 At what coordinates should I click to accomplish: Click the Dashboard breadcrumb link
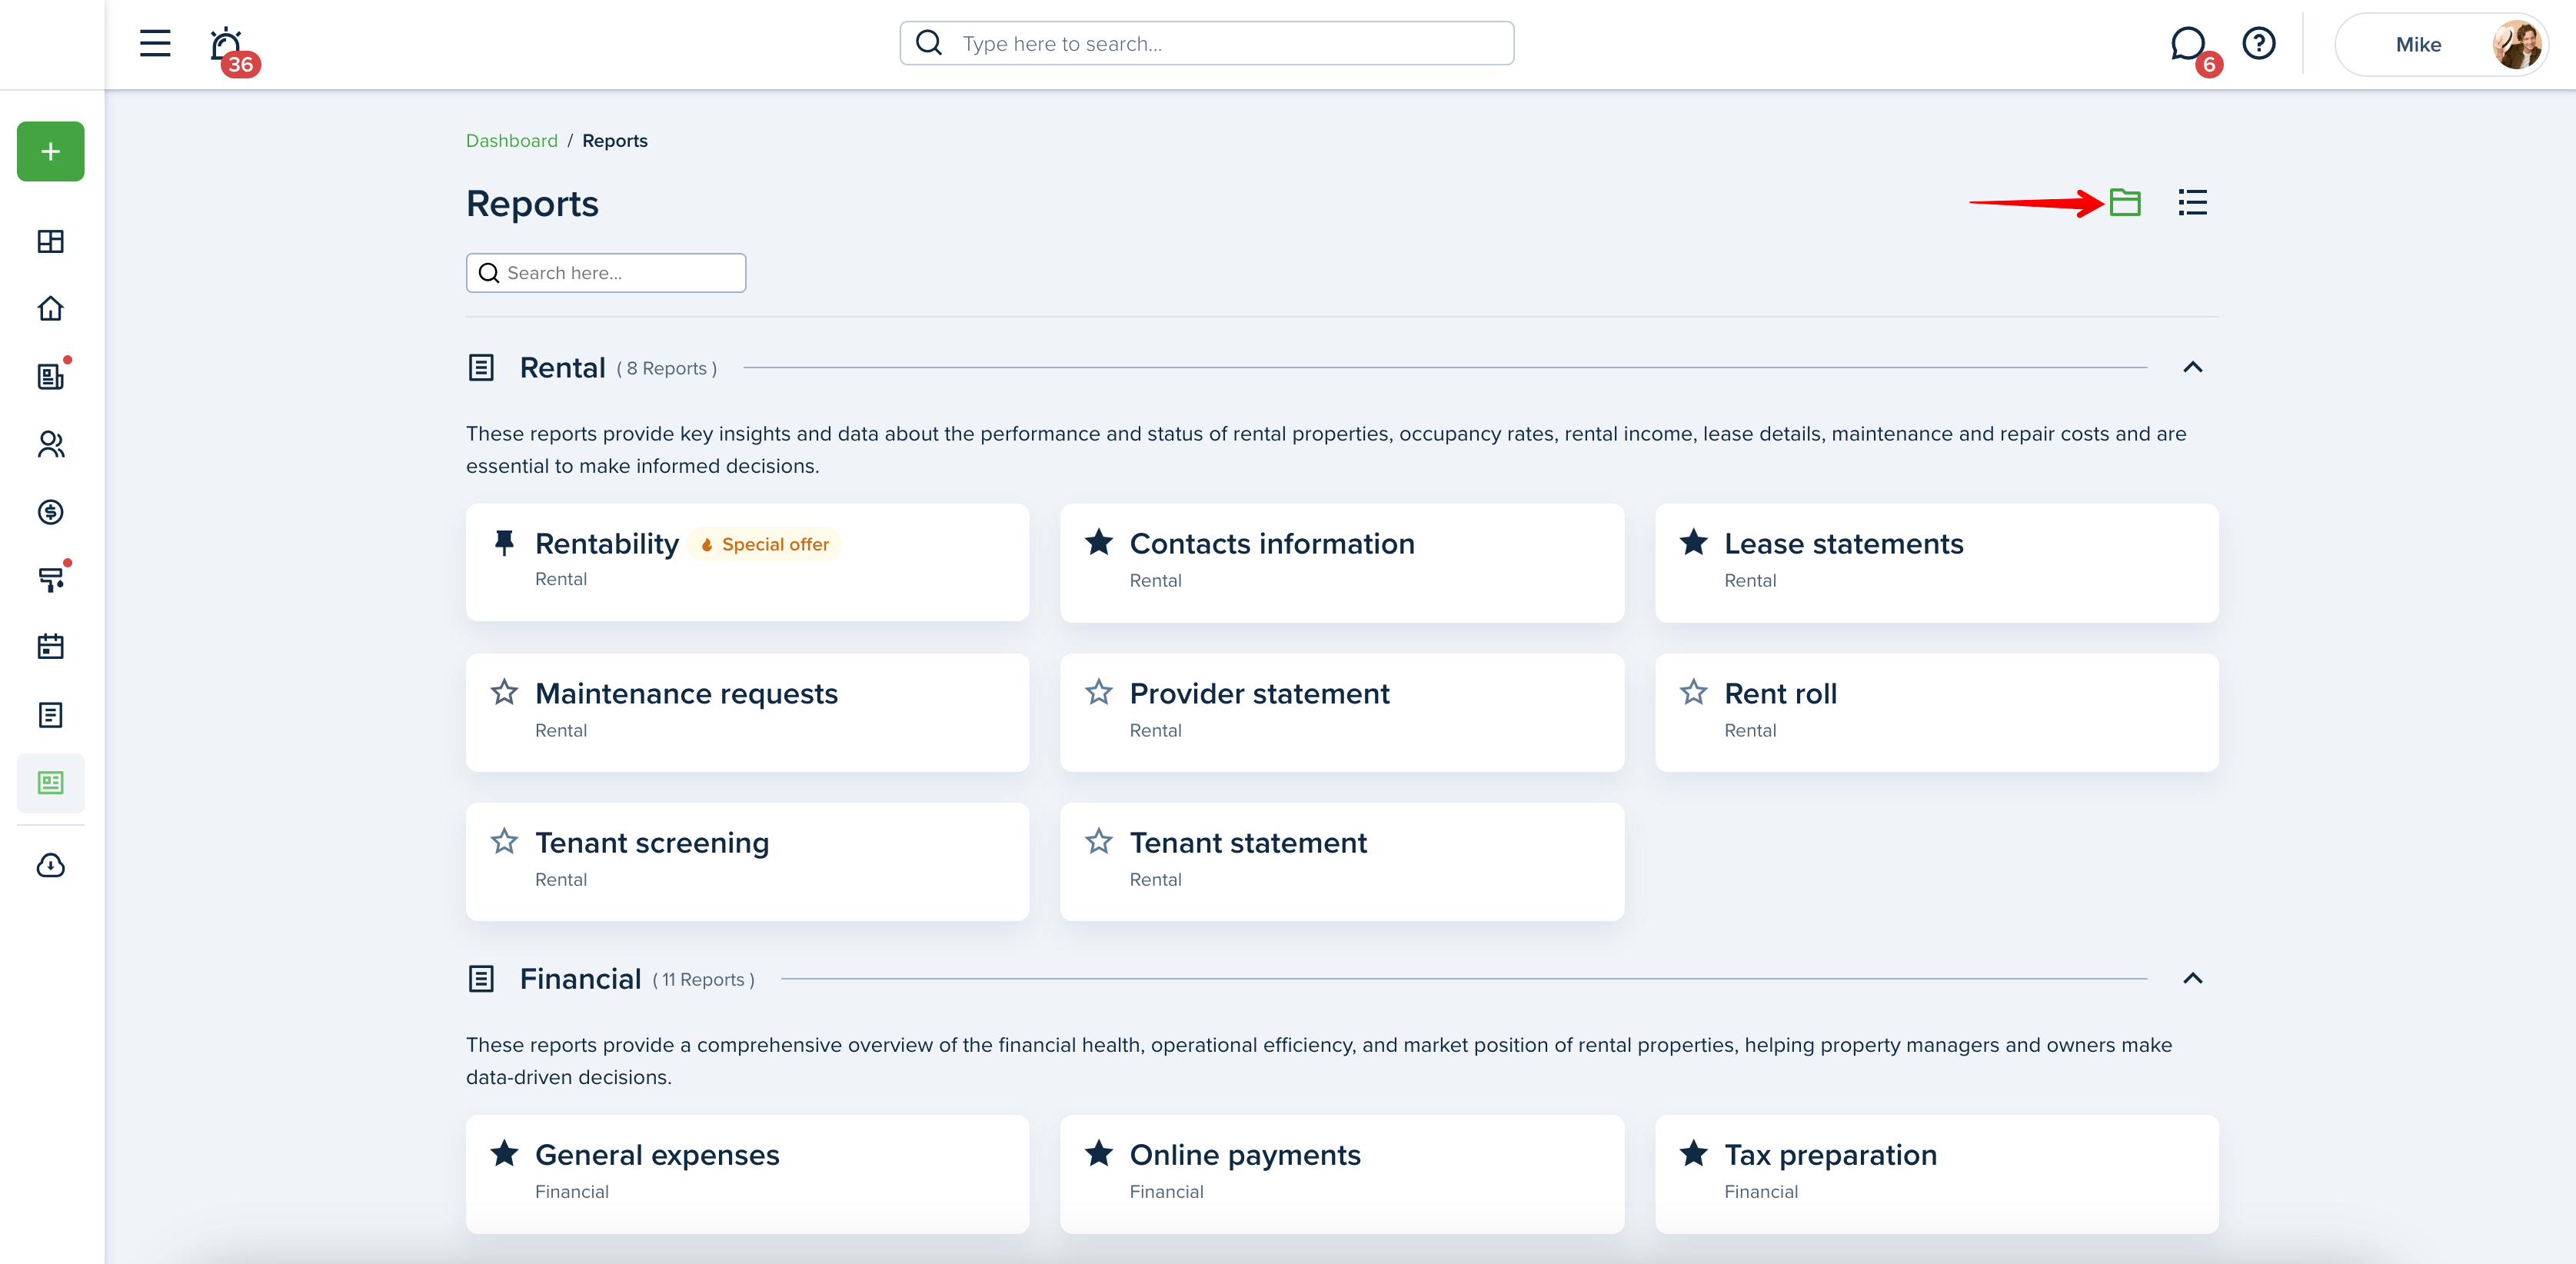tap(512, 141)
